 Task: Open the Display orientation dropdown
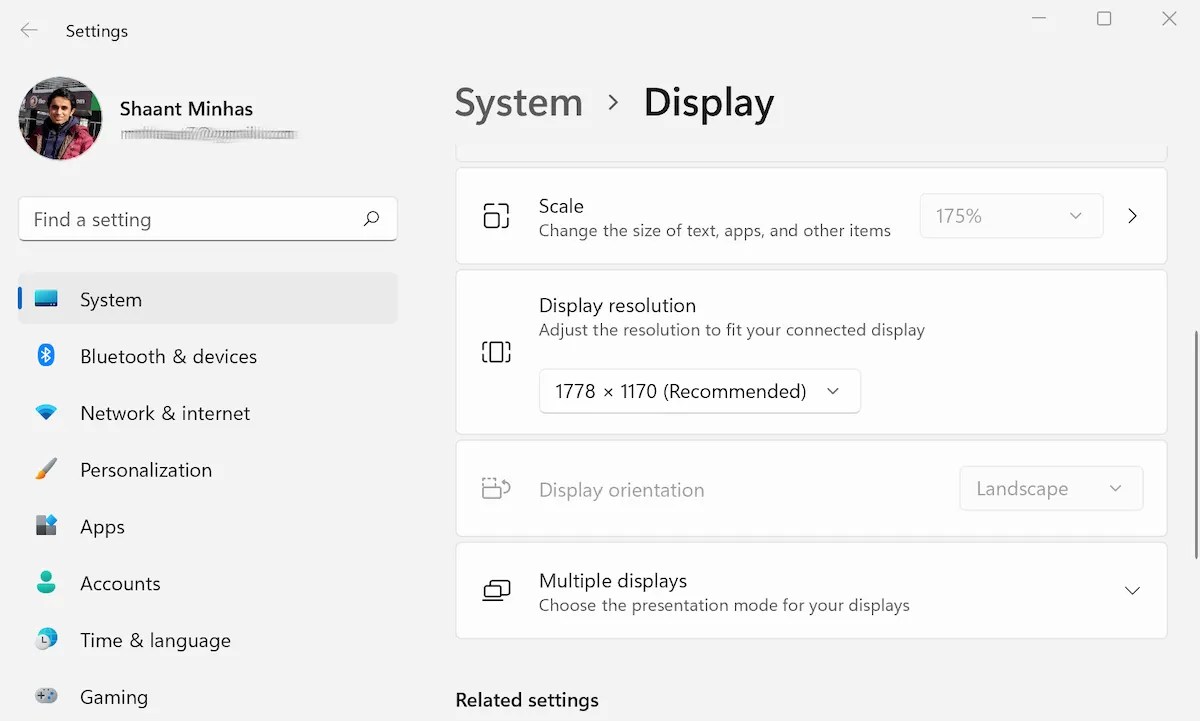1050,488
